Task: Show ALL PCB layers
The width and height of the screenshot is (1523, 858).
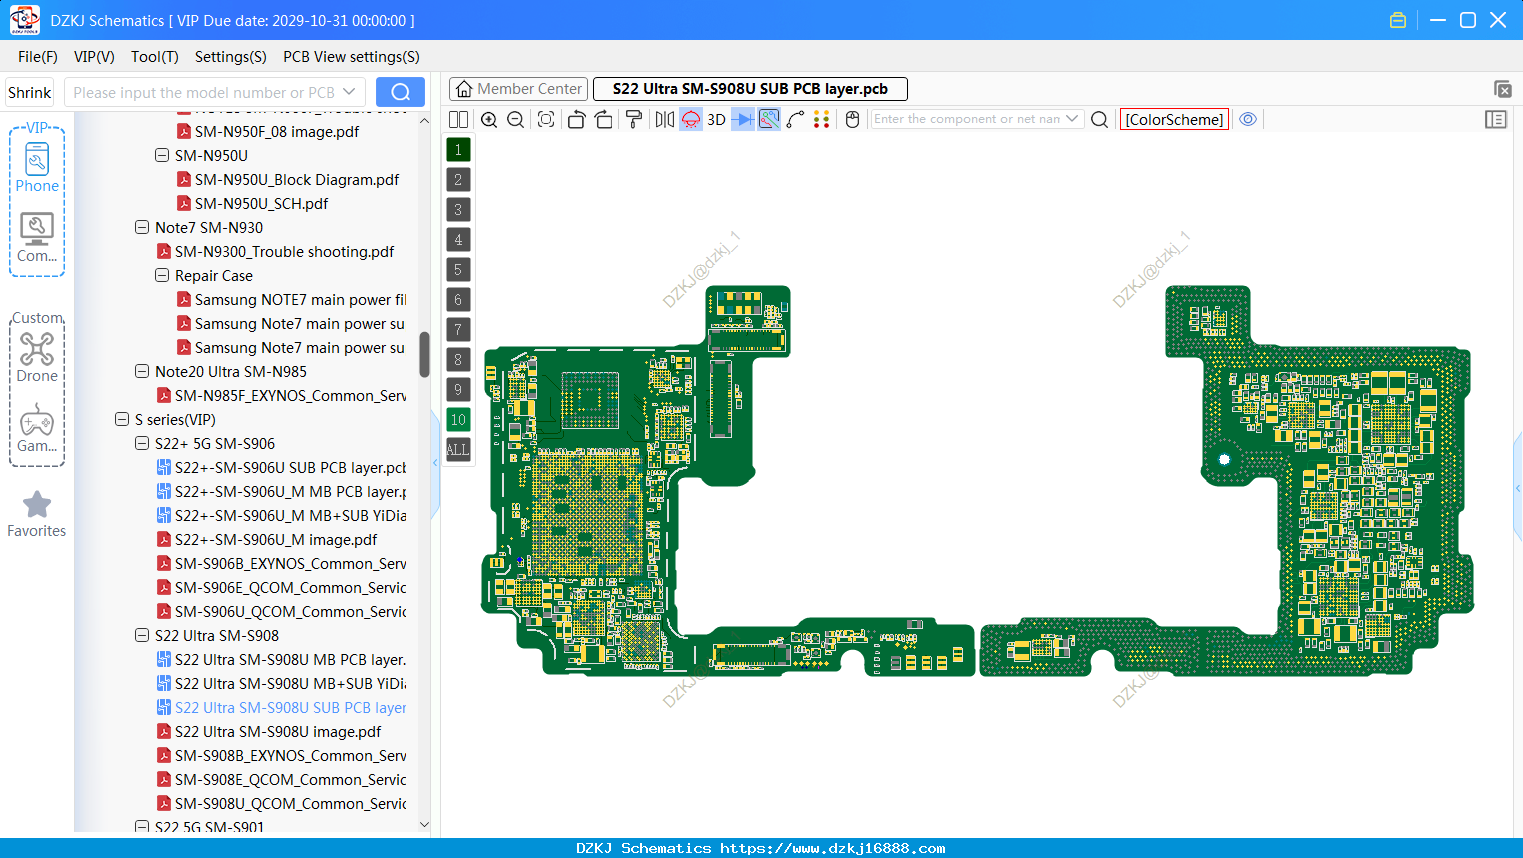Action: [458, 450]
